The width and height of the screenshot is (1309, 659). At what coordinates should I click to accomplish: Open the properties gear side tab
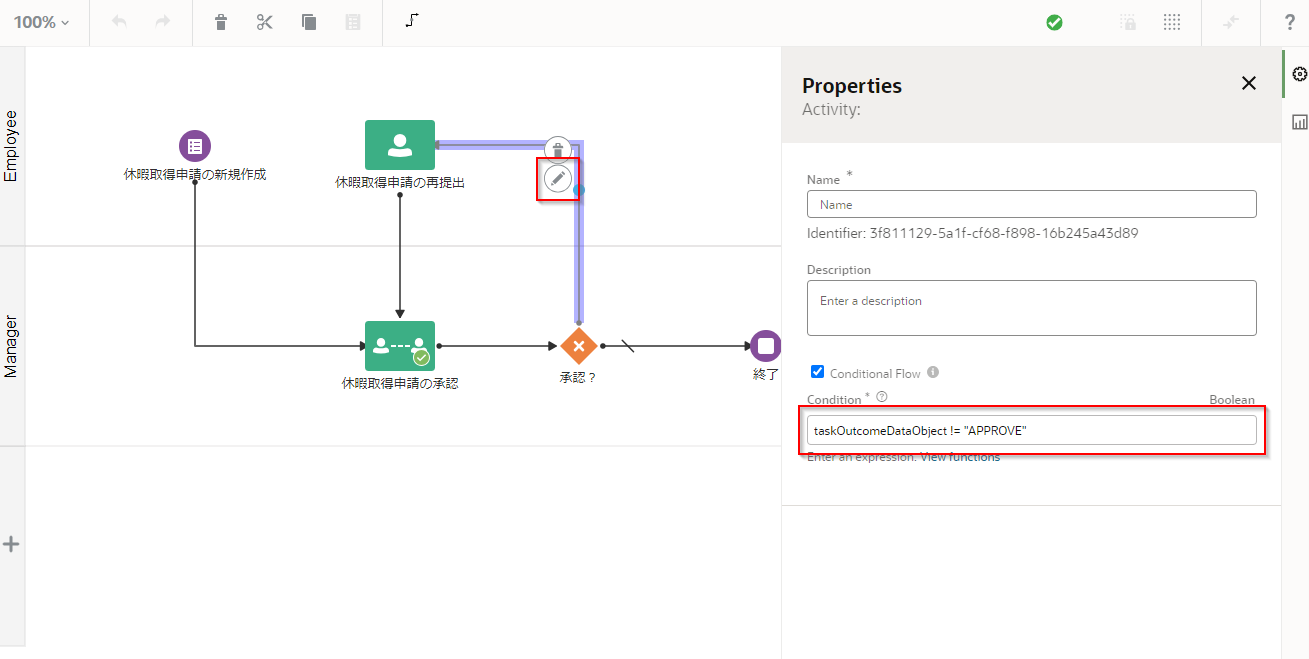(1299, 74)
